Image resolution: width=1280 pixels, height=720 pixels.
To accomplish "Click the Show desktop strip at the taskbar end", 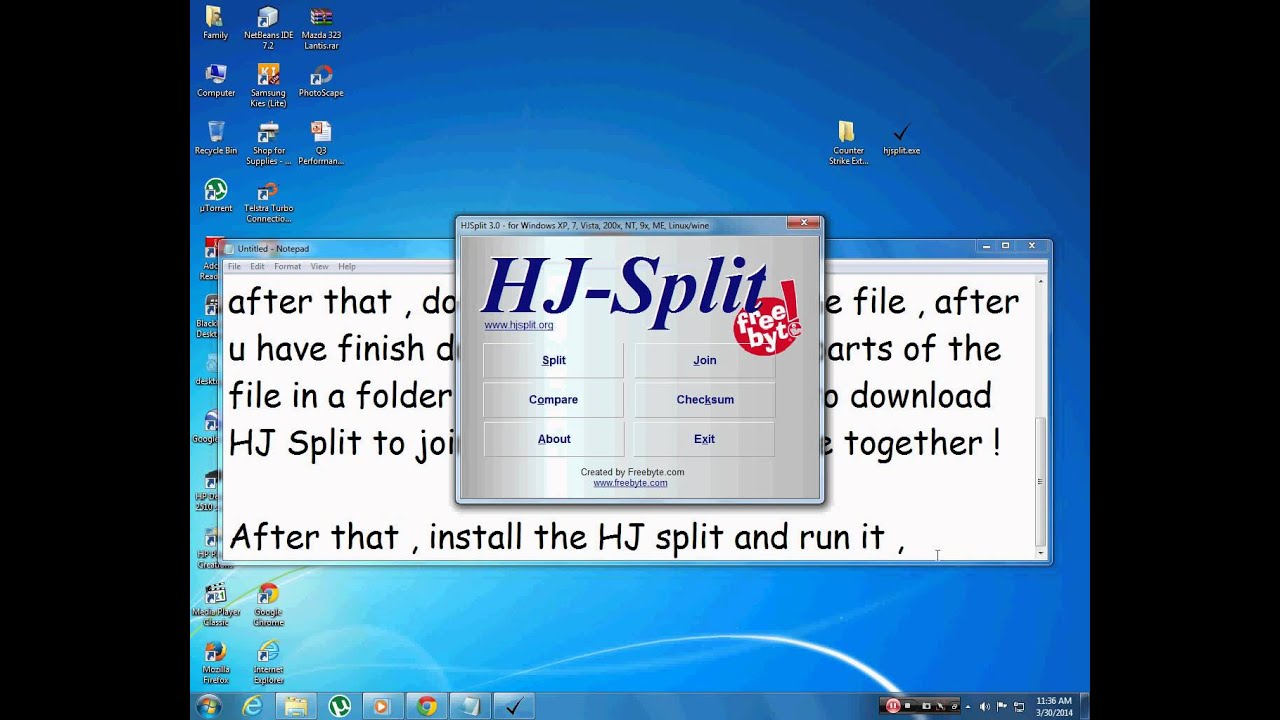I will (1085, 706).
